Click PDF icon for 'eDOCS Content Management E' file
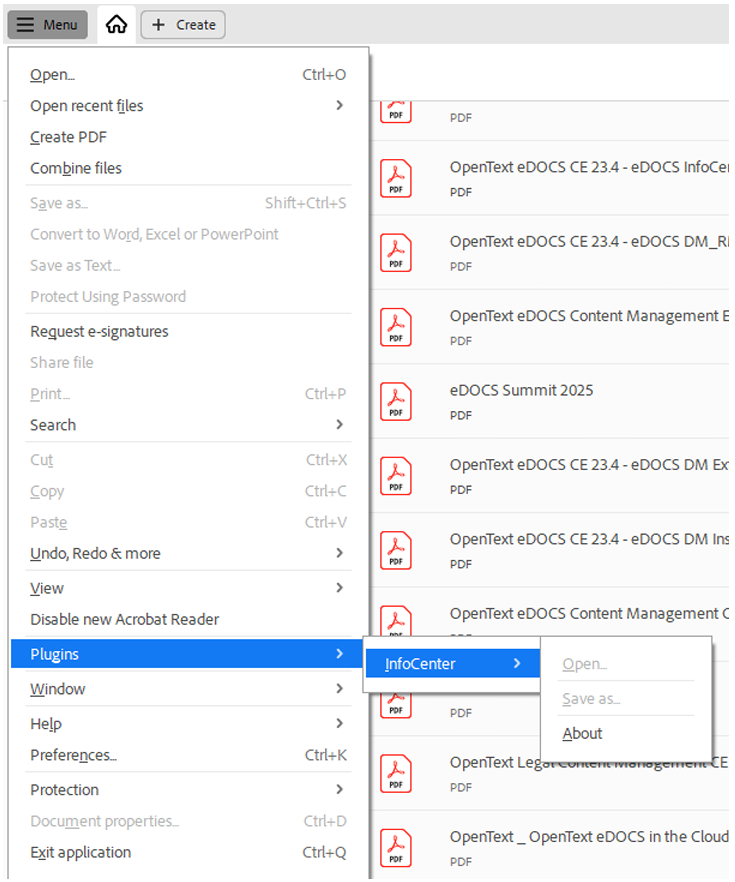 (x=396, y=327)
